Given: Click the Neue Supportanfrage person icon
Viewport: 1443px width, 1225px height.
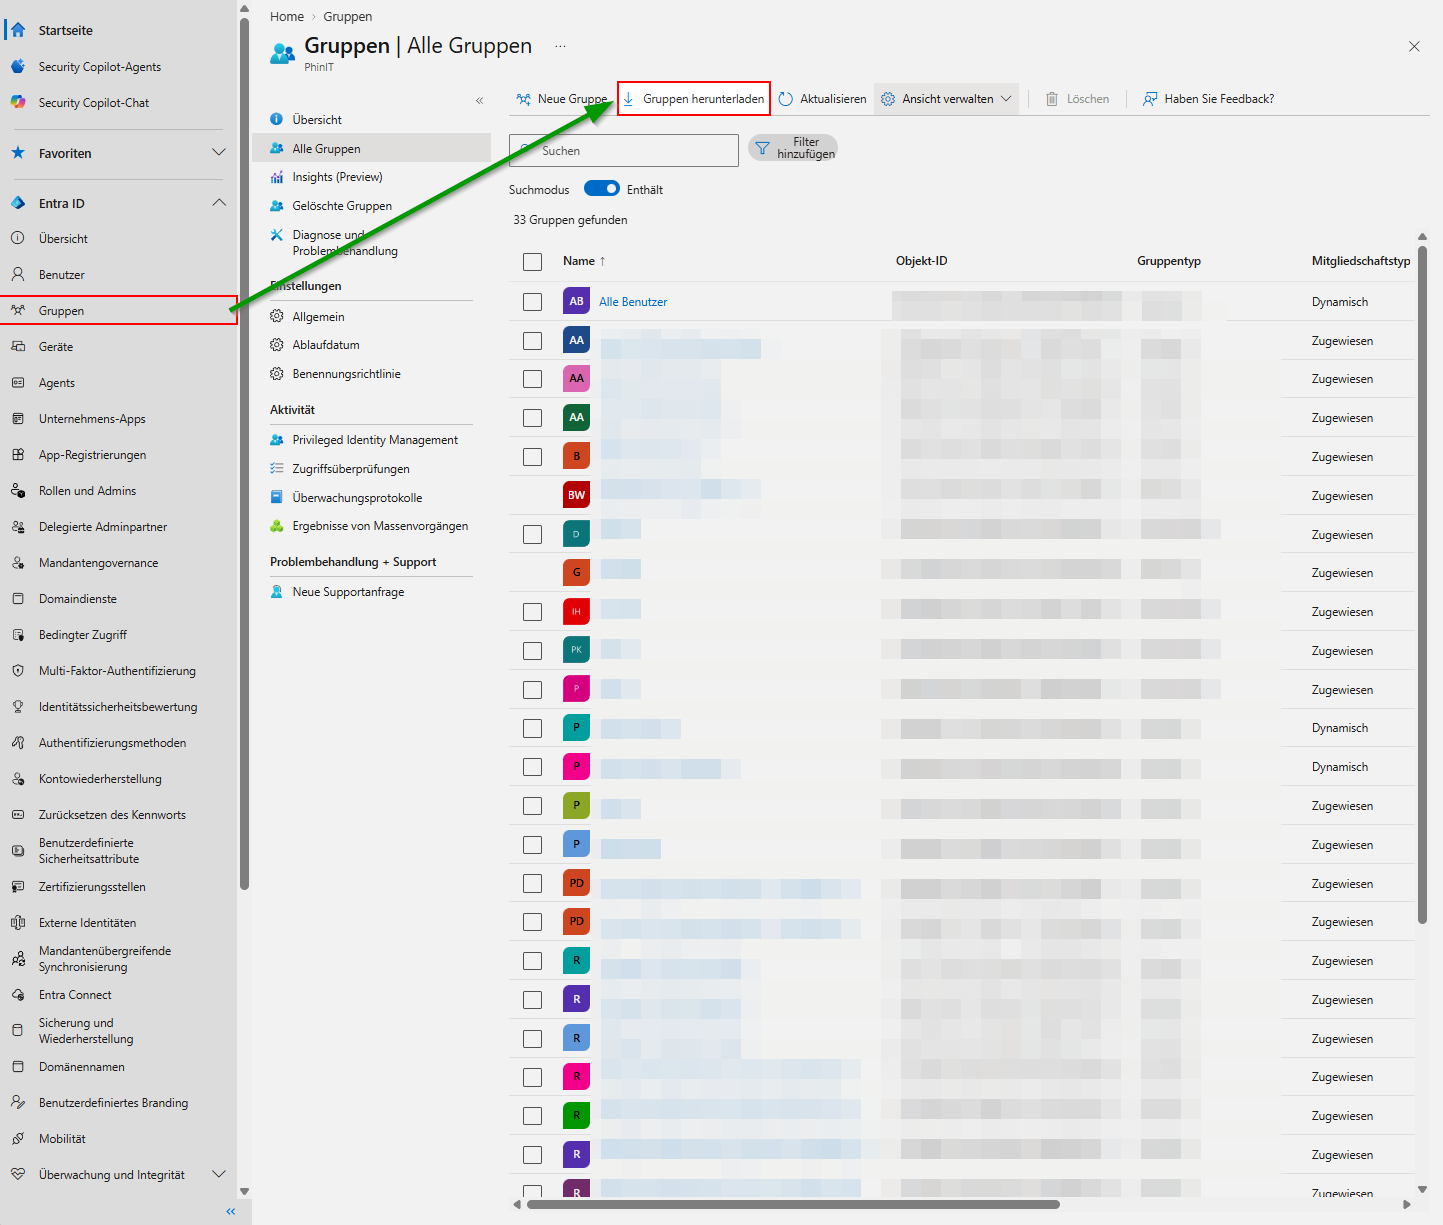Looking at the screenshot, I should pyautogui.click(x=277, y=592).
